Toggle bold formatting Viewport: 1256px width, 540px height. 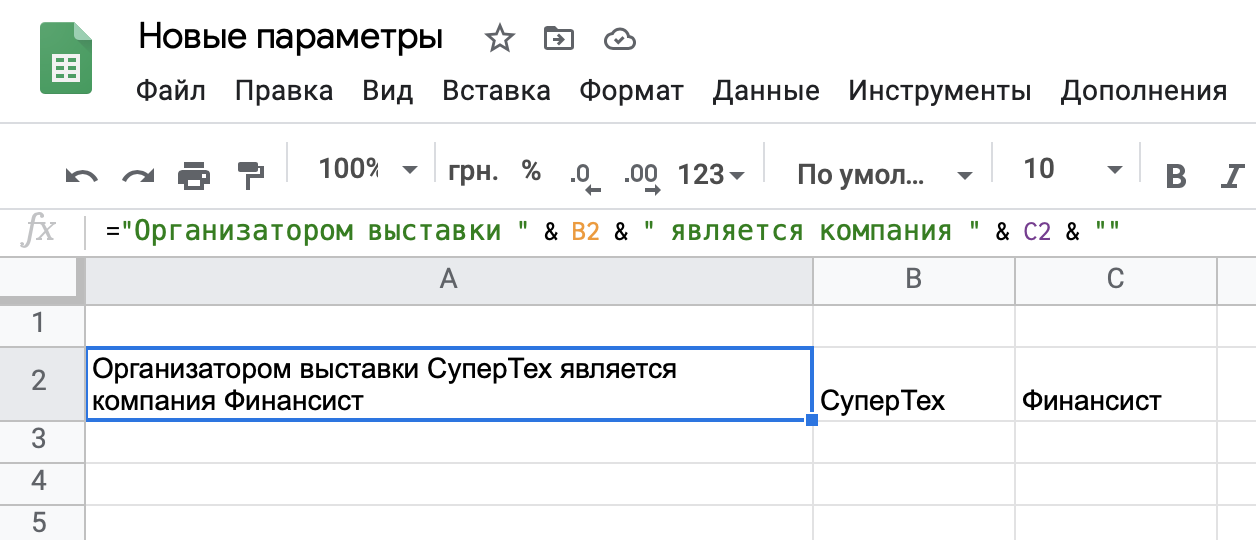[x=1177, y=177]
